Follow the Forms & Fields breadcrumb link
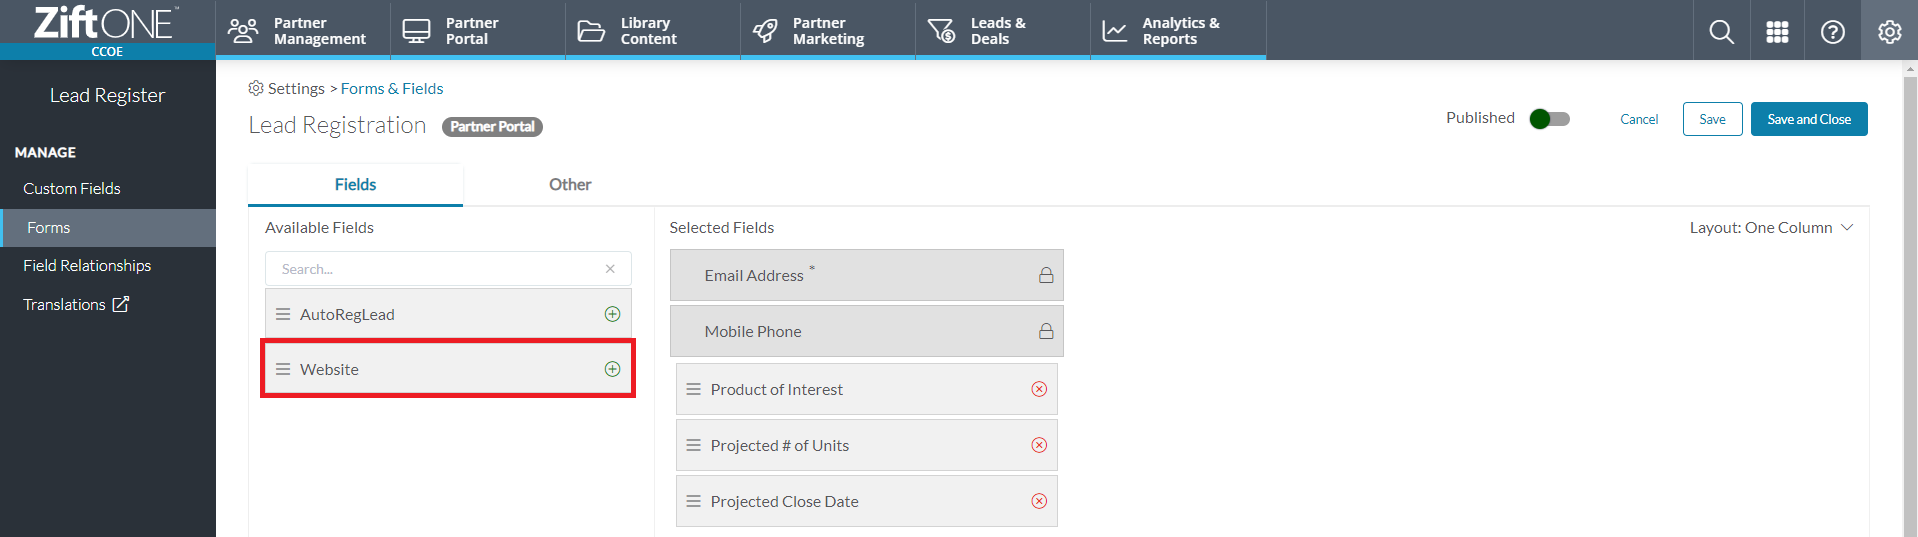Viewport: 1918px width, 537px height. point(392,88)
